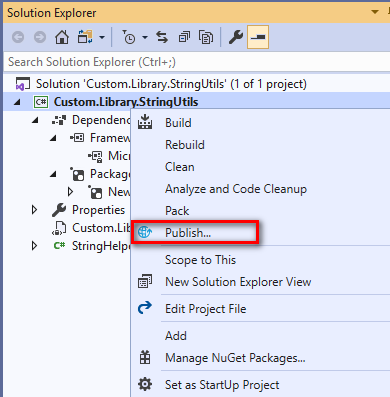Screen dimensions: 390x397
Task: Expand the Newtonsoft package node
Action: (x=70, y=192)
